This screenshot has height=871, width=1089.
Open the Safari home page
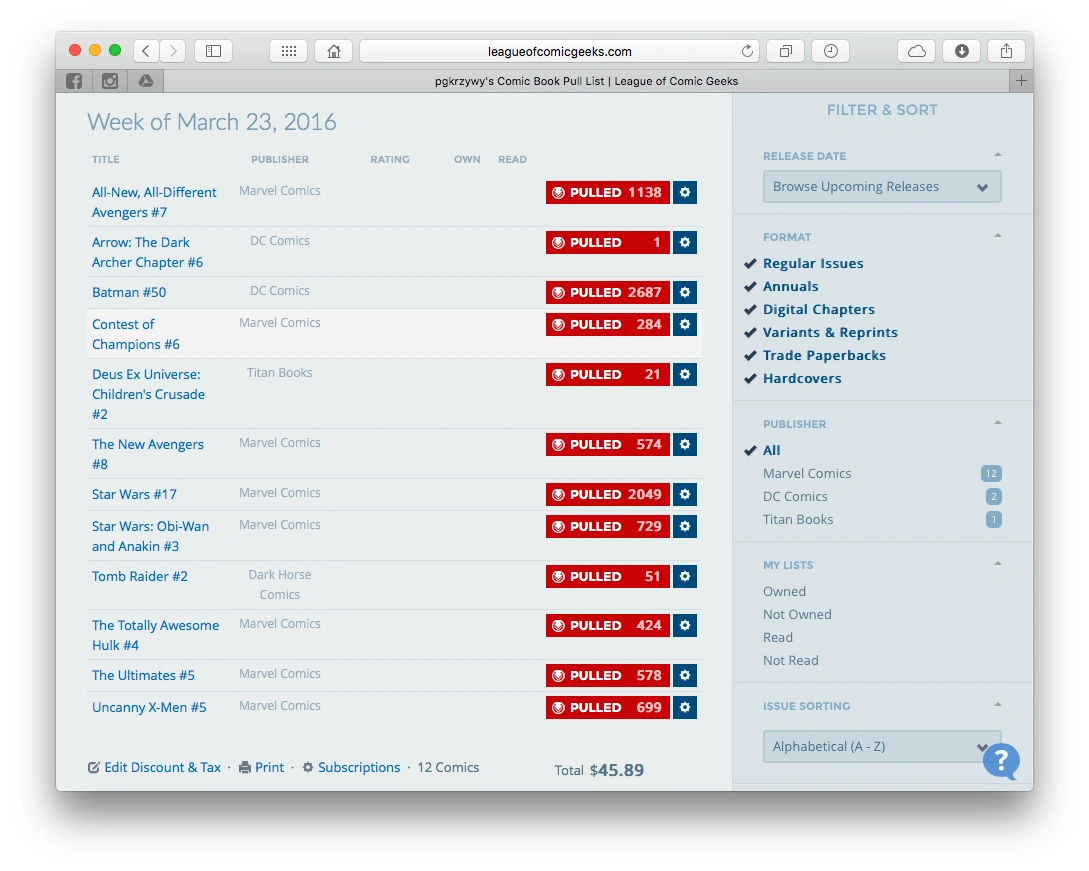pos(334,51)
